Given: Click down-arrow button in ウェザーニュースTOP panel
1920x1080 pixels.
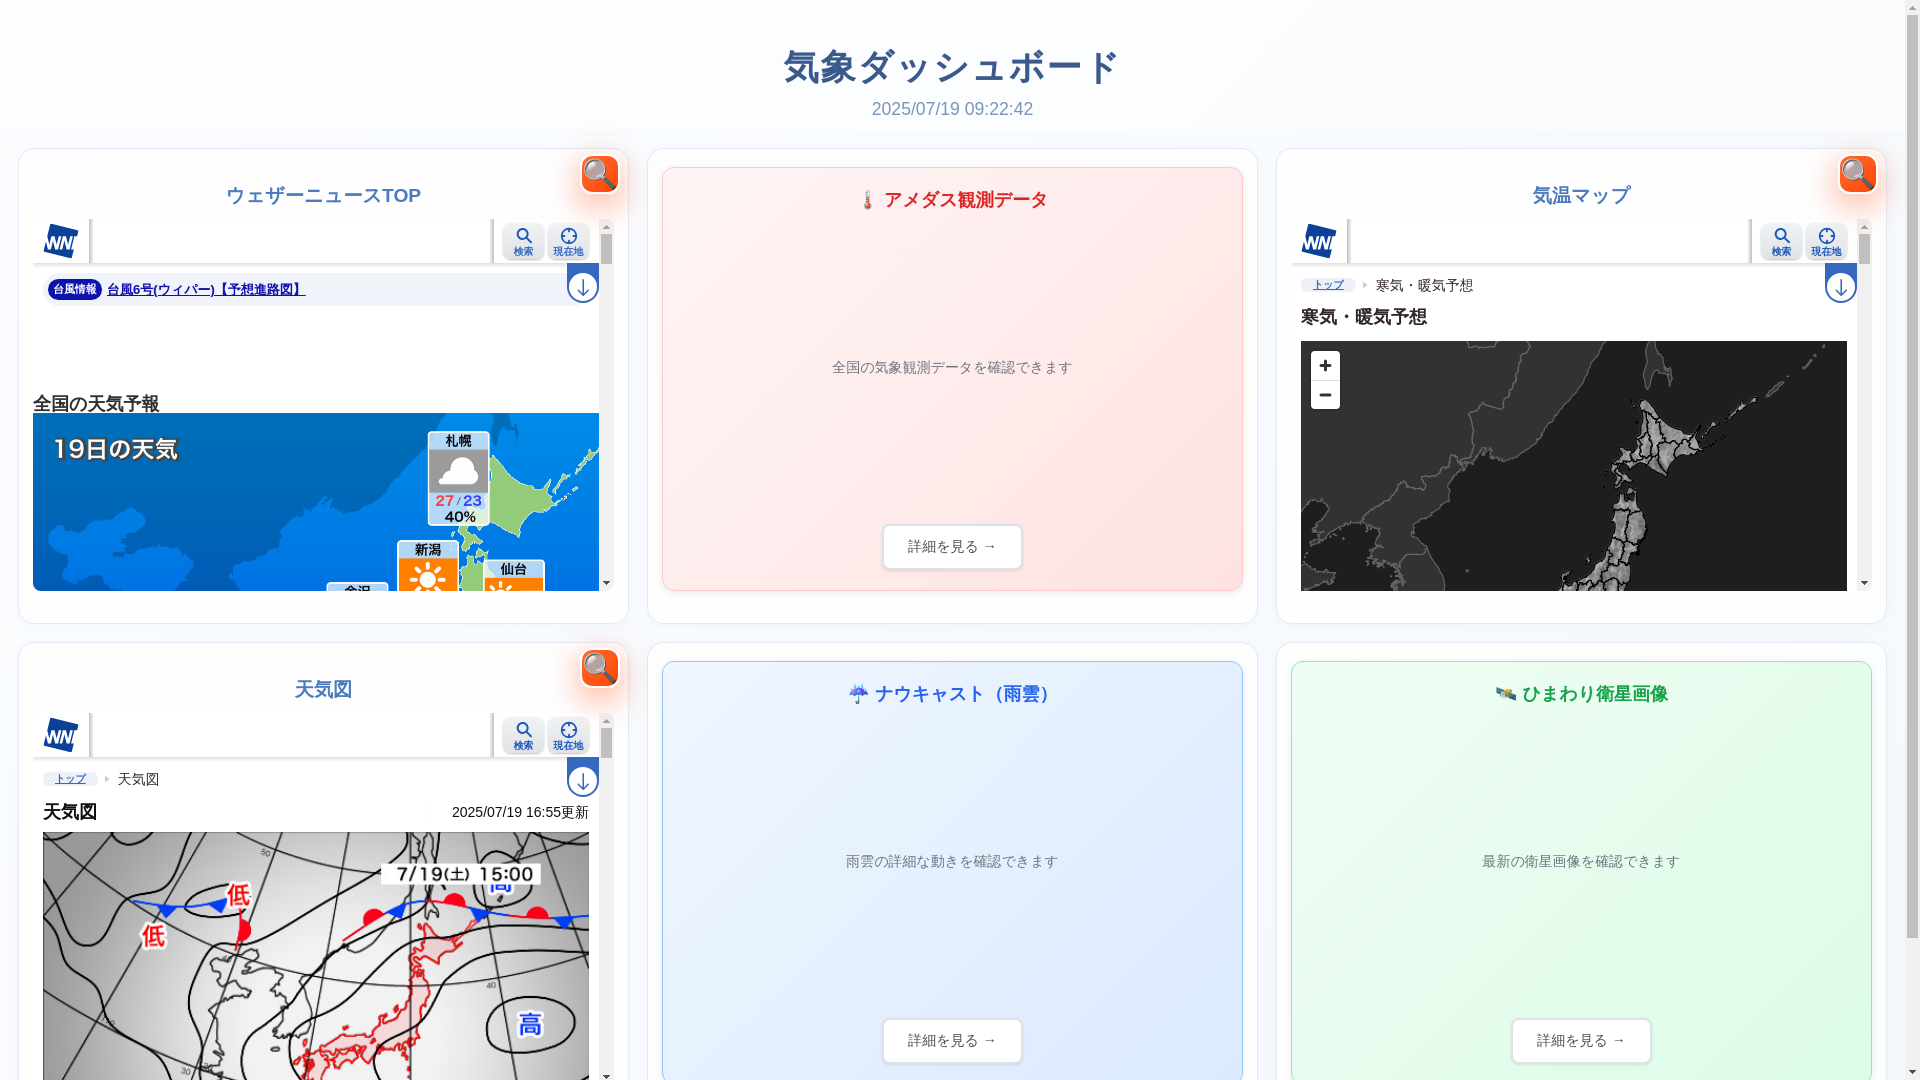Looking at the screenshot, I should pos(583,286).
